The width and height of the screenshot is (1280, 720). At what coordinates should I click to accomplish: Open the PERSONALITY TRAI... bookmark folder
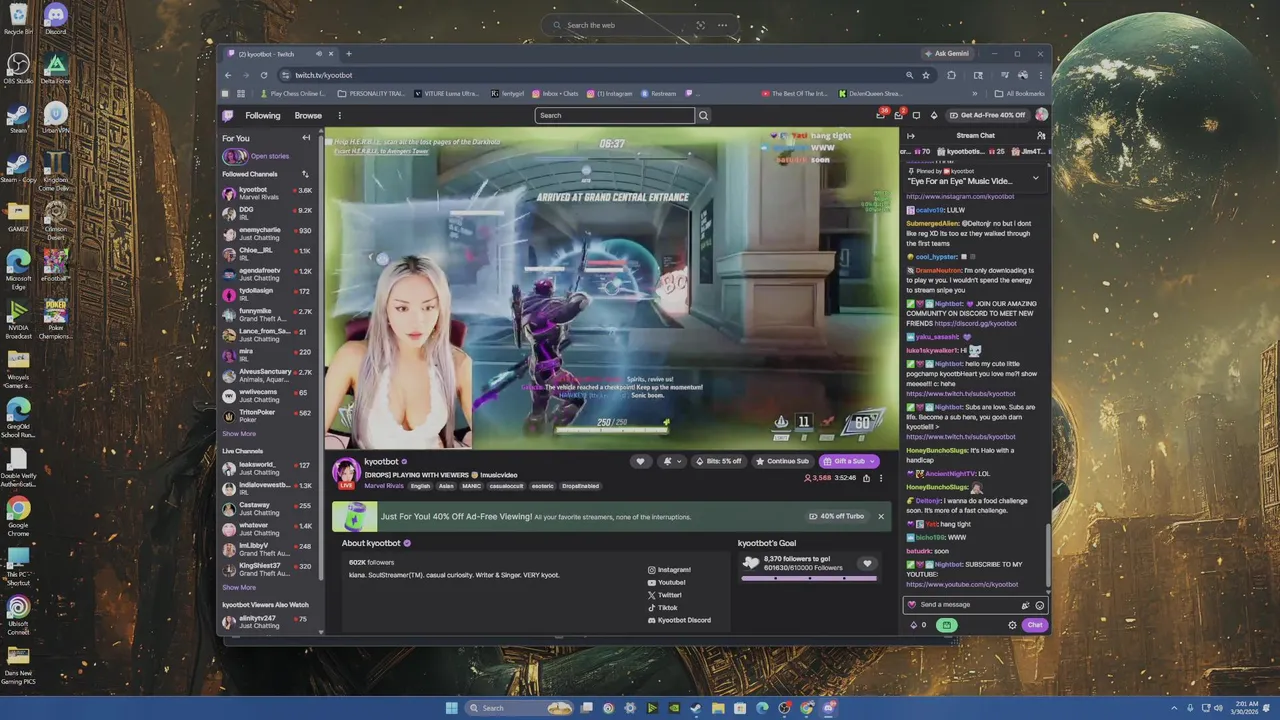tap(371, 94)
